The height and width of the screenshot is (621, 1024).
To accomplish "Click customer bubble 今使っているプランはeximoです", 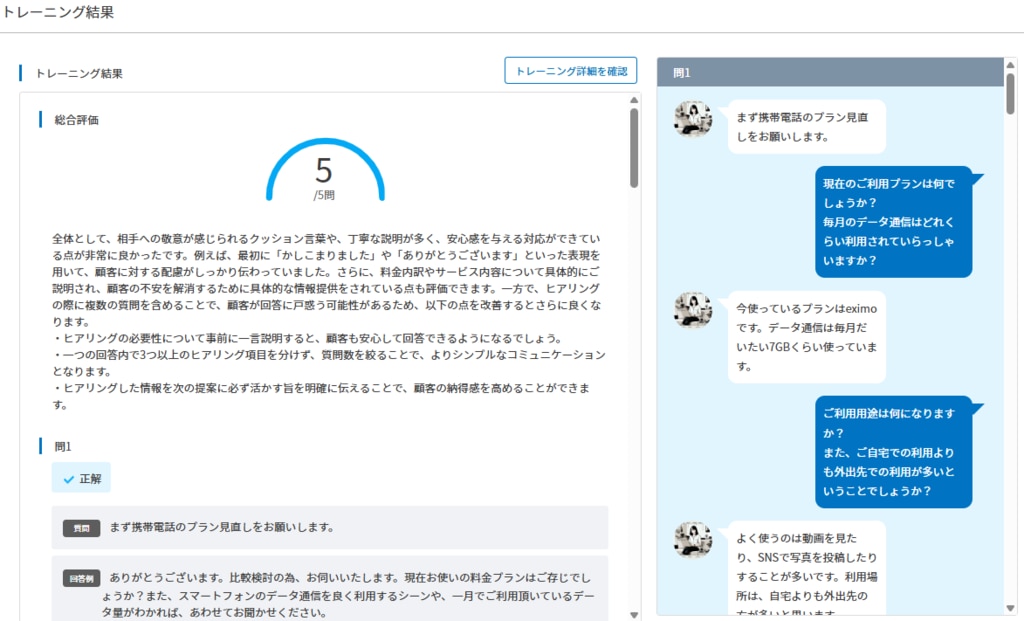I will tap(807, 337).
